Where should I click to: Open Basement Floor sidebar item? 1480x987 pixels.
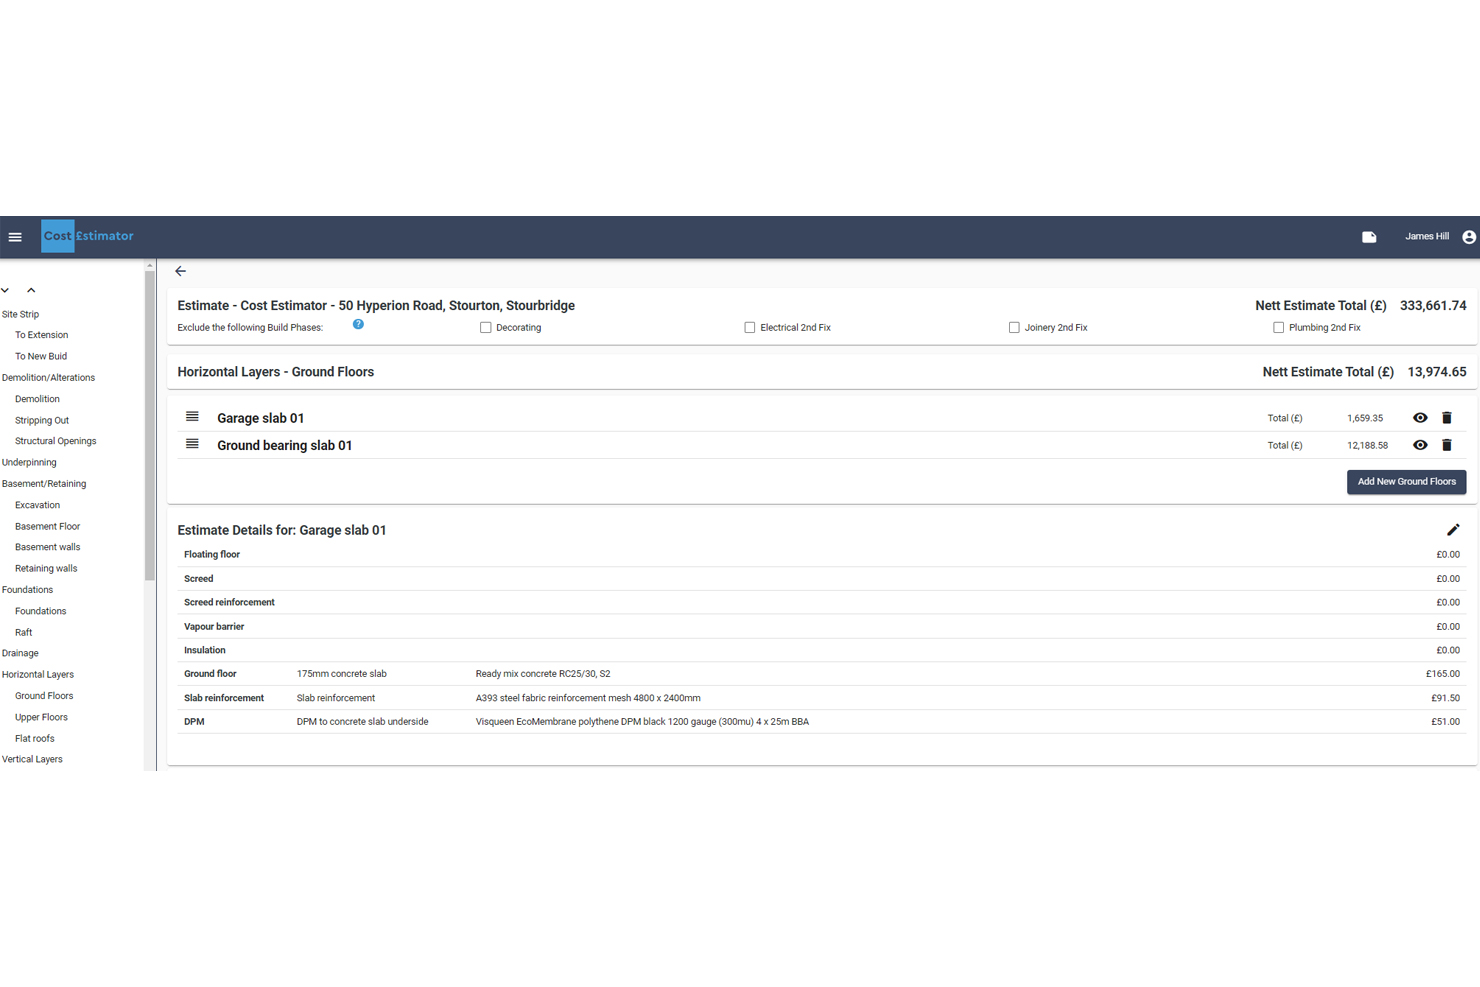tap(47, 526)
